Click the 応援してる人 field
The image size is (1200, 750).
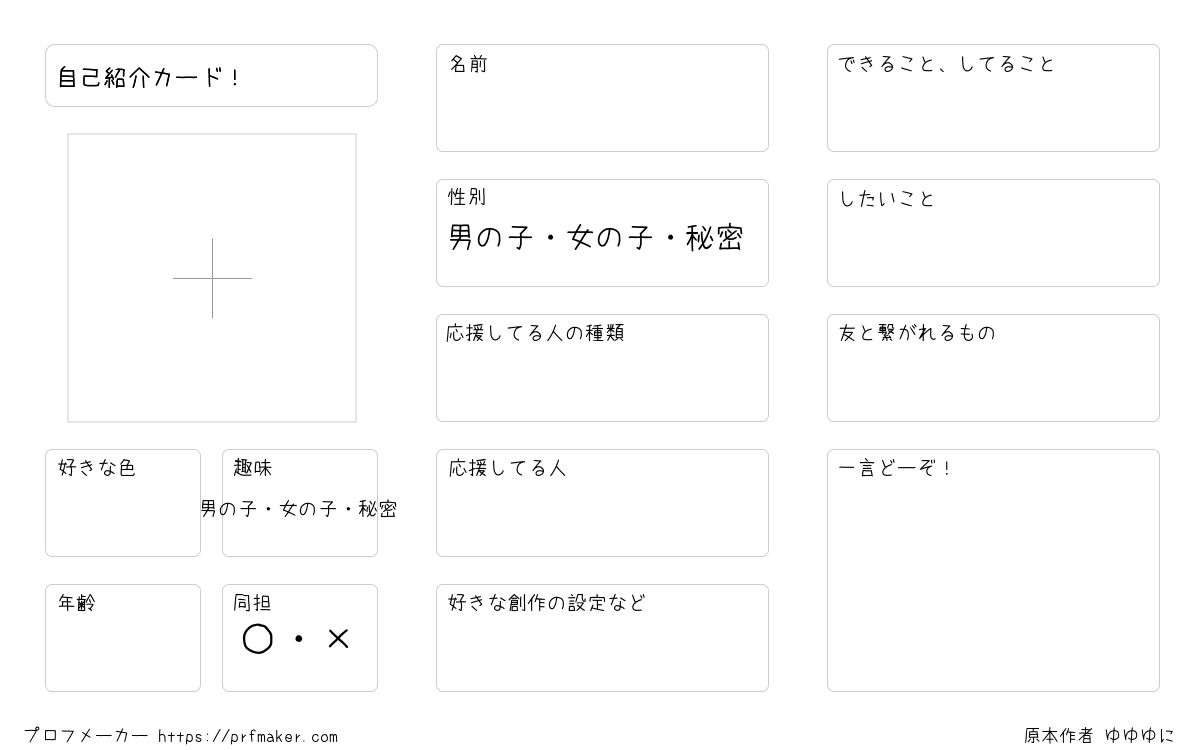coord(602,503)
